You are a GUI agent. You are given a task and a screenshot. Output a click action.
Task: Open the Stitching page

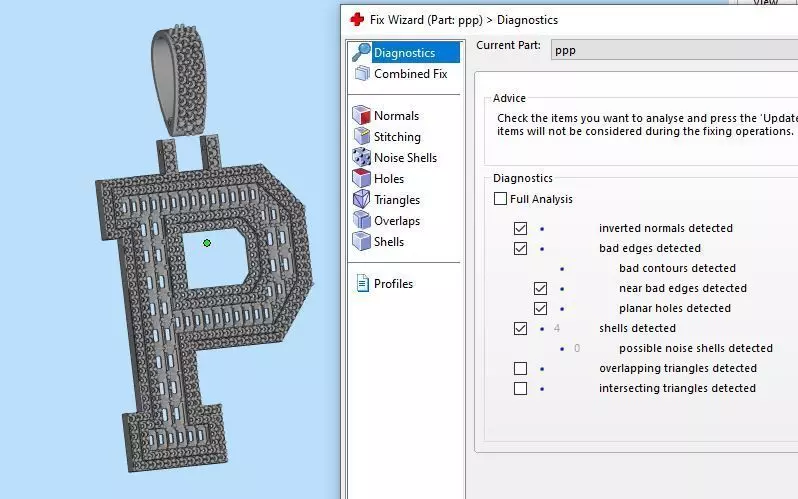(397, 137)
